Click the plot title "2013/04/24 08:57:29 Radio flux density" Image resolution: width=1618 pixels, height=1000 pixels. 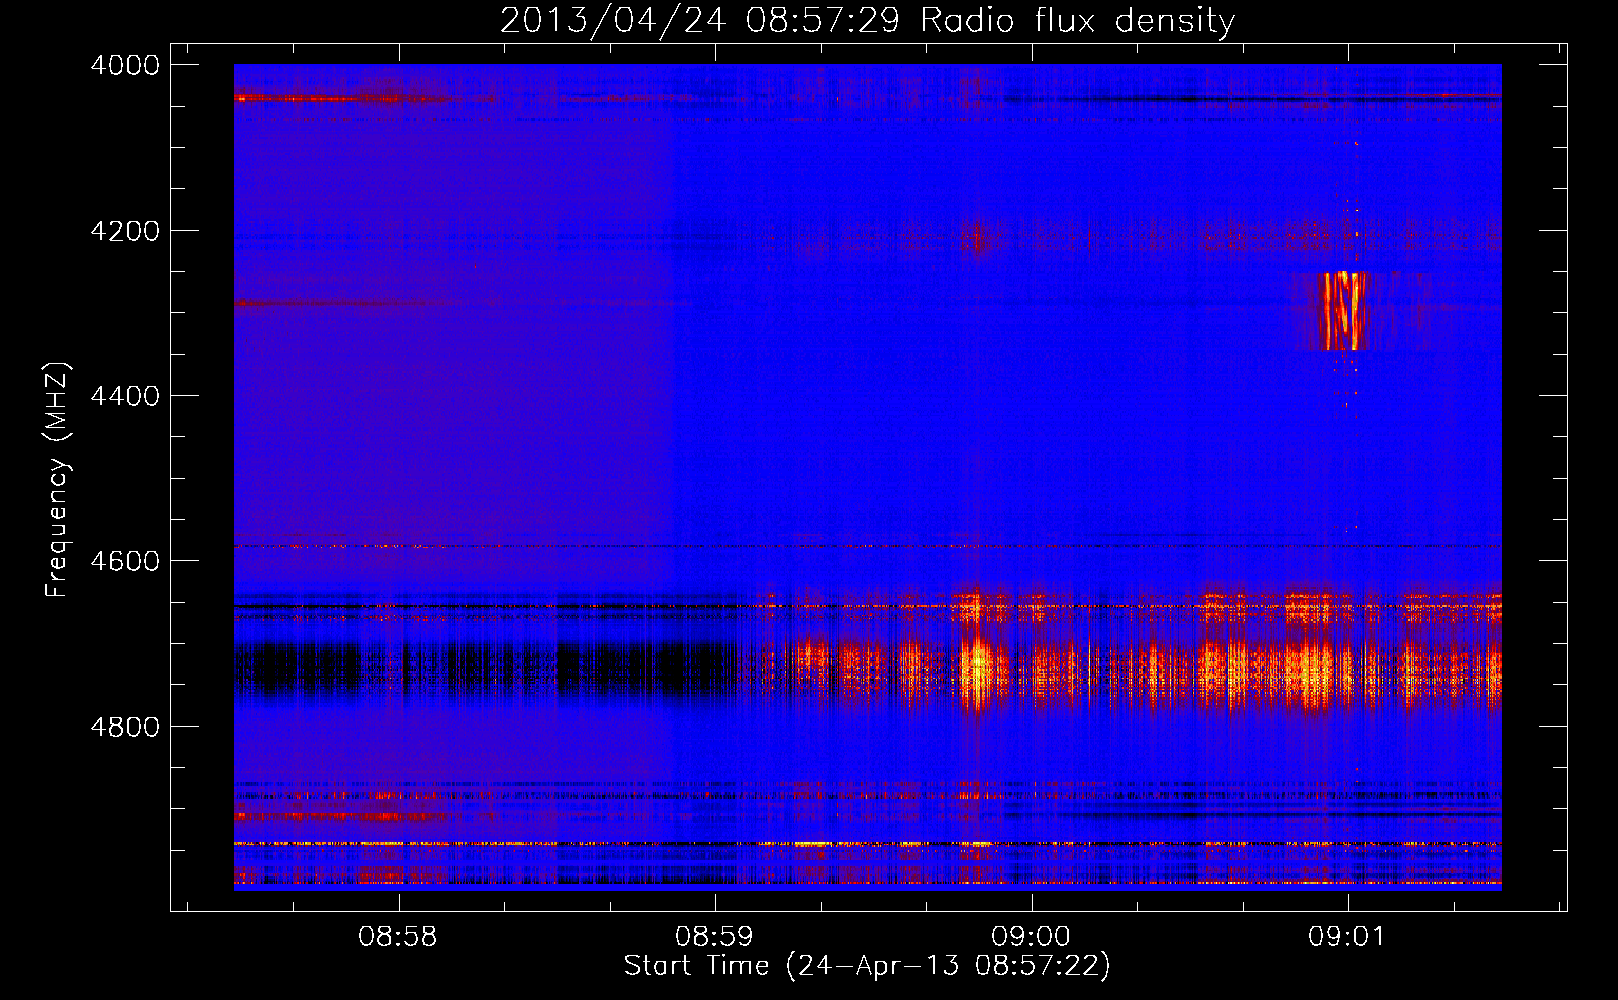(867, 20)
